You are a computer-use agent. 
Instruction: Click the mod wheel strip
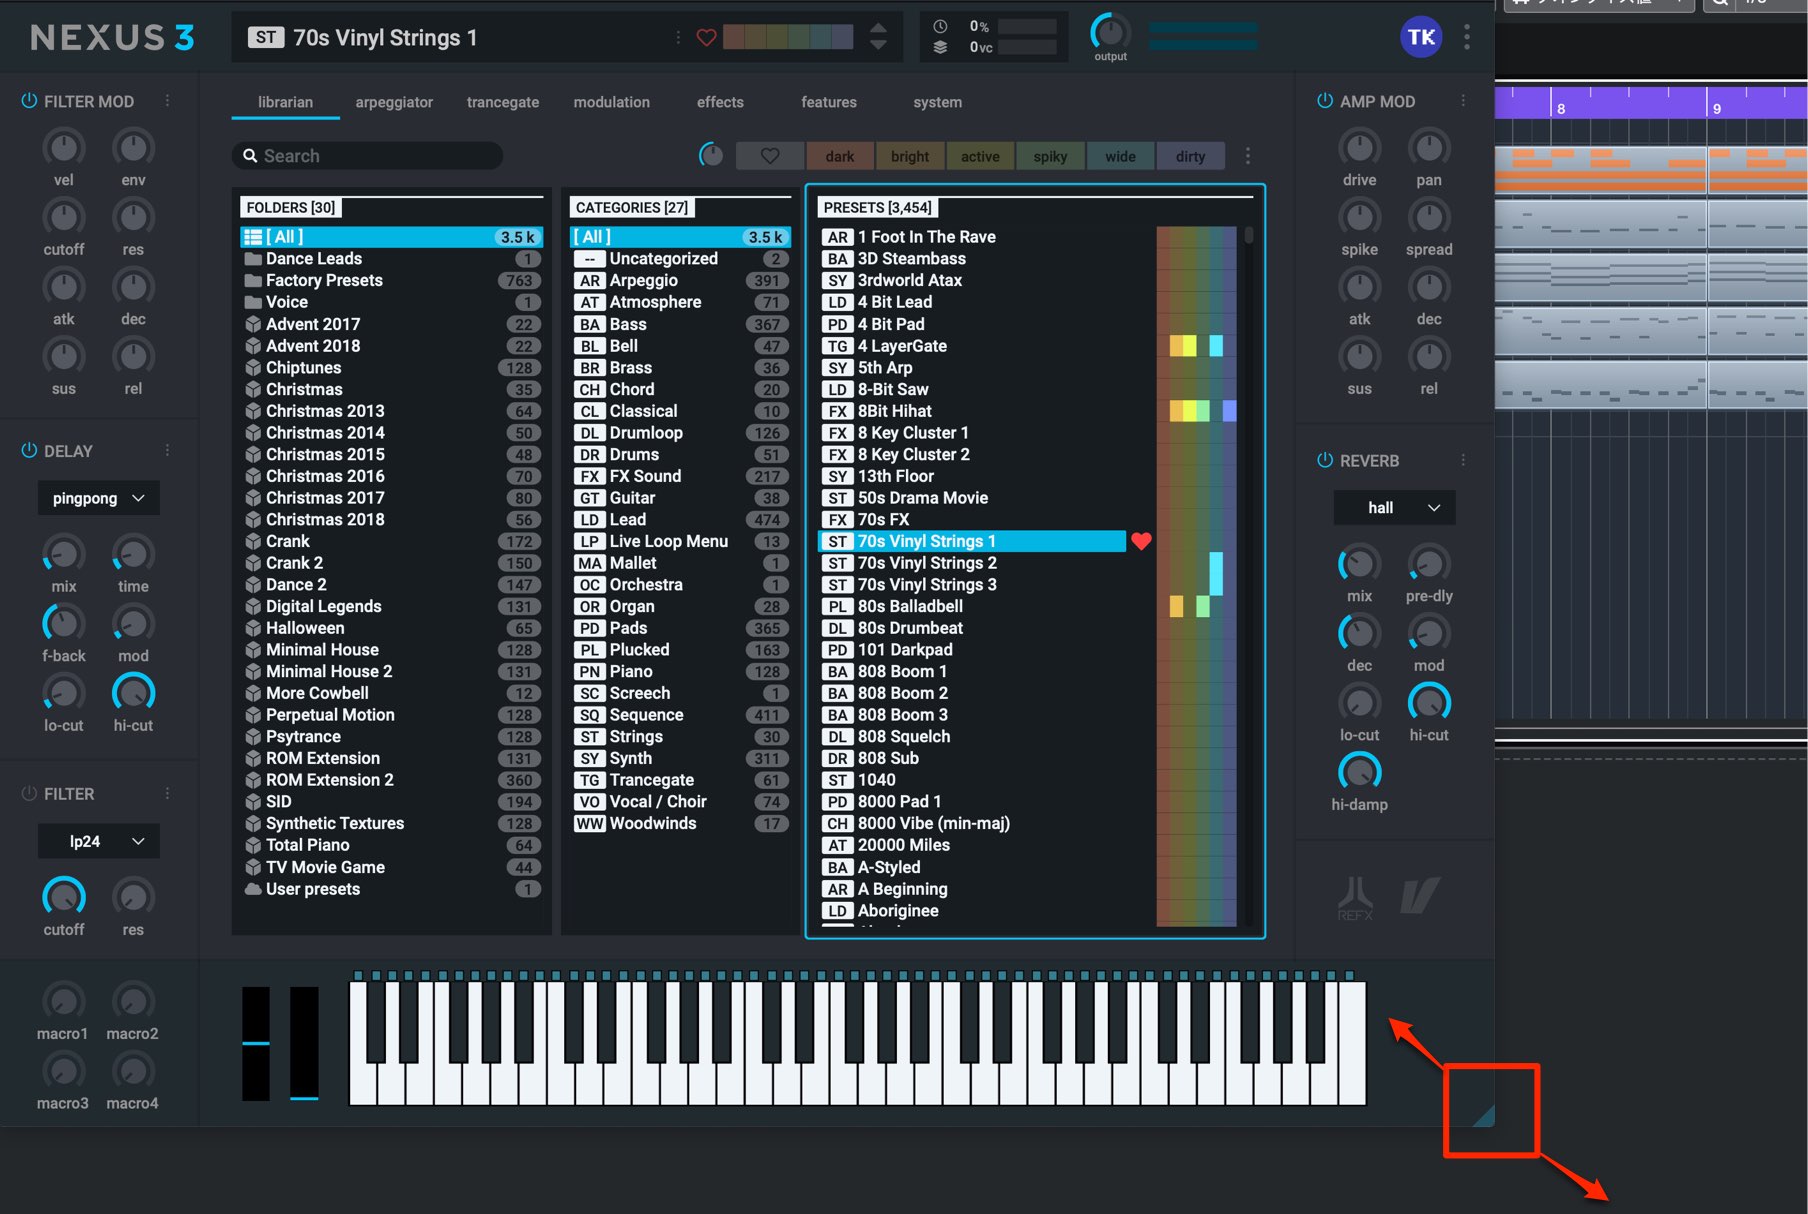click(304, 1043)
